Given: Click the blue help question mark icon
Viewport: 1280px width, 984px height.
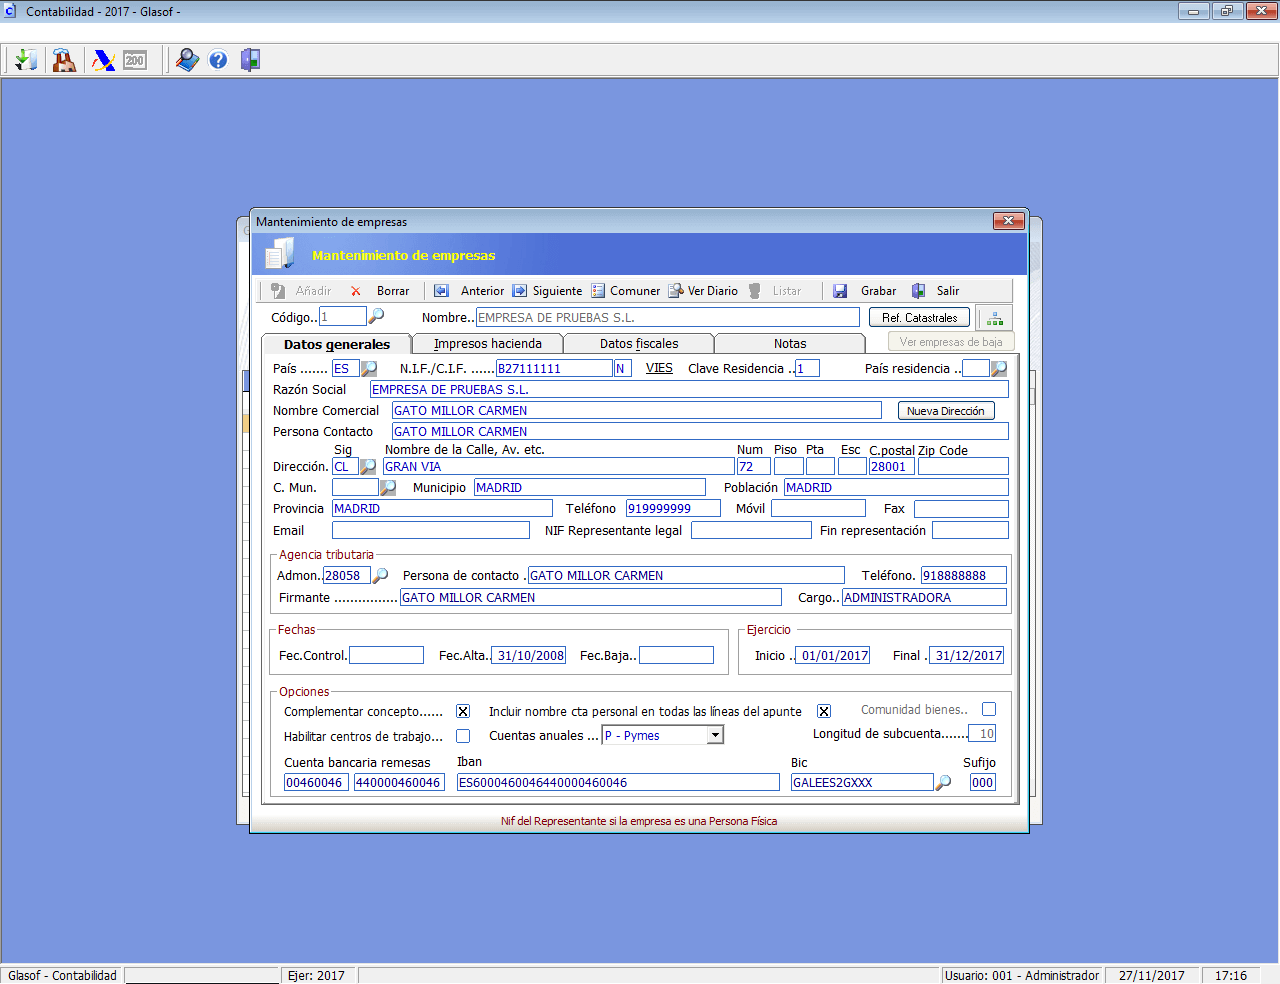Looking at the screenshot, I should coord(218,60).
